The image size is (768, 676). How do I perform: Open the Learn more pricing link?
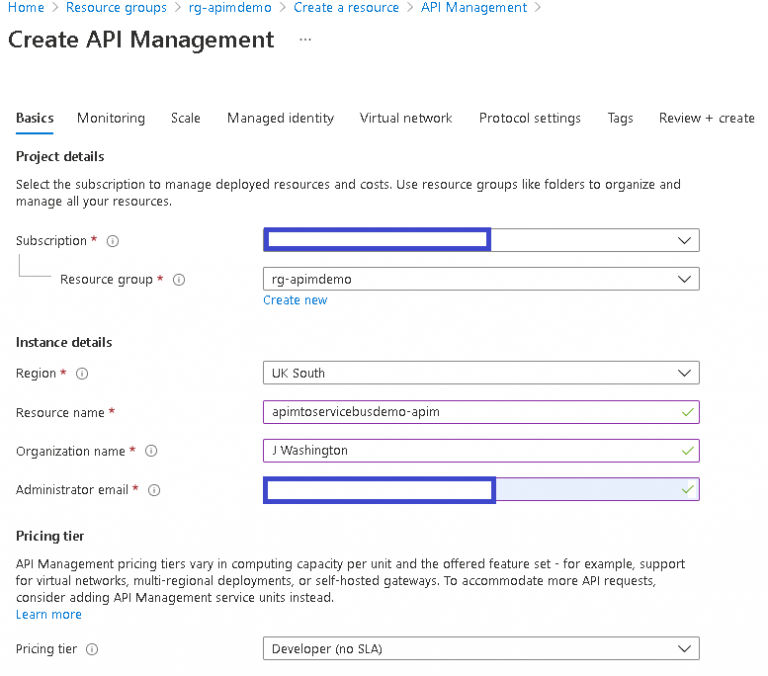pos(48,614)
